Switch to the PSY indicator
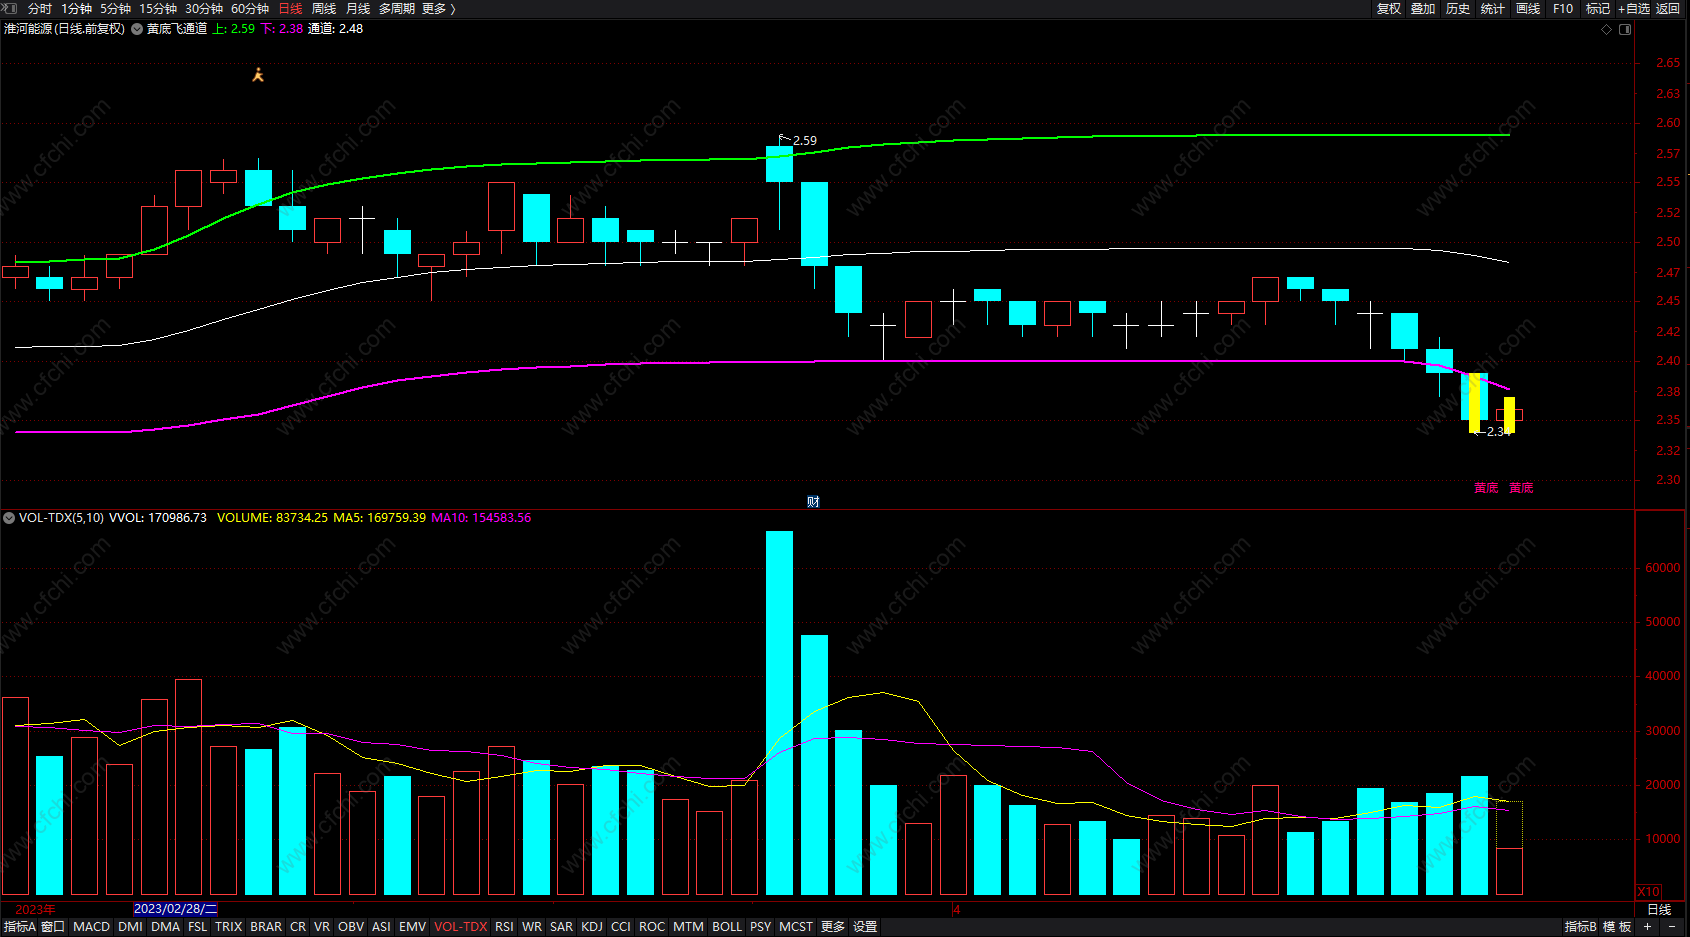Viewport: 1690px width, 937px height. click(x=761, y=927)
